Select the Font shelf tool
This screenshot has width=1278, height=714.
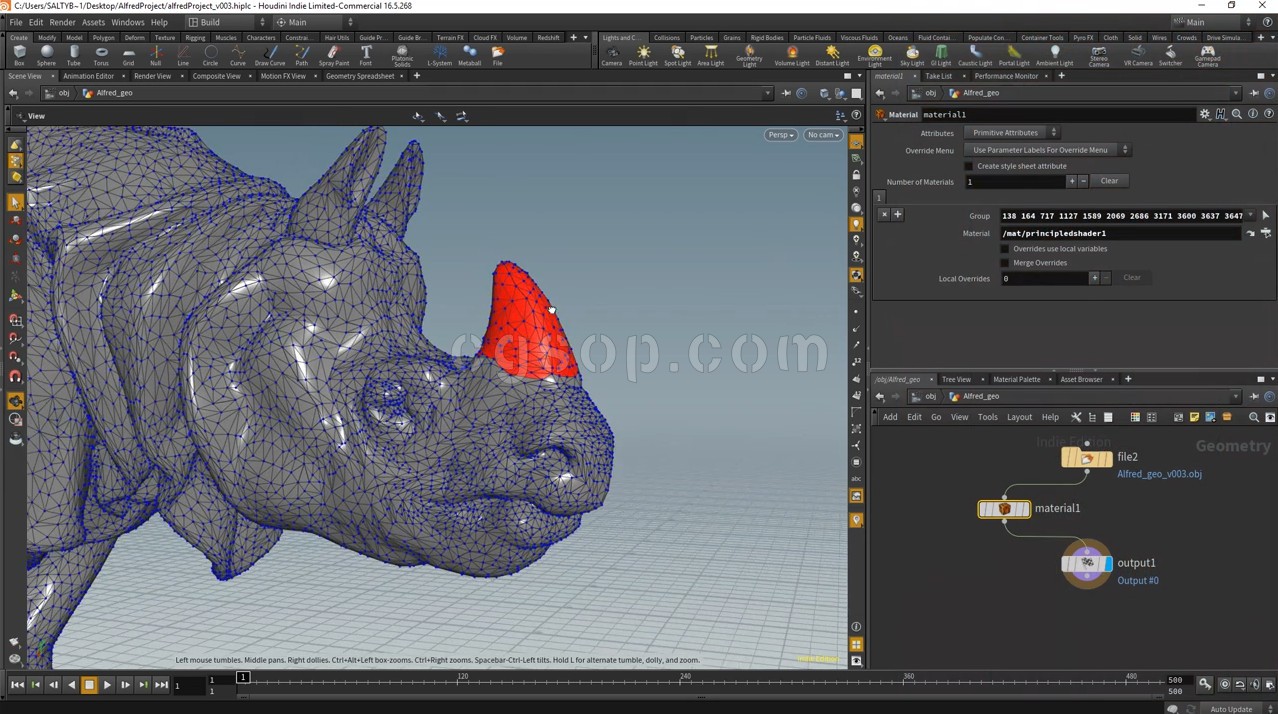366,55
